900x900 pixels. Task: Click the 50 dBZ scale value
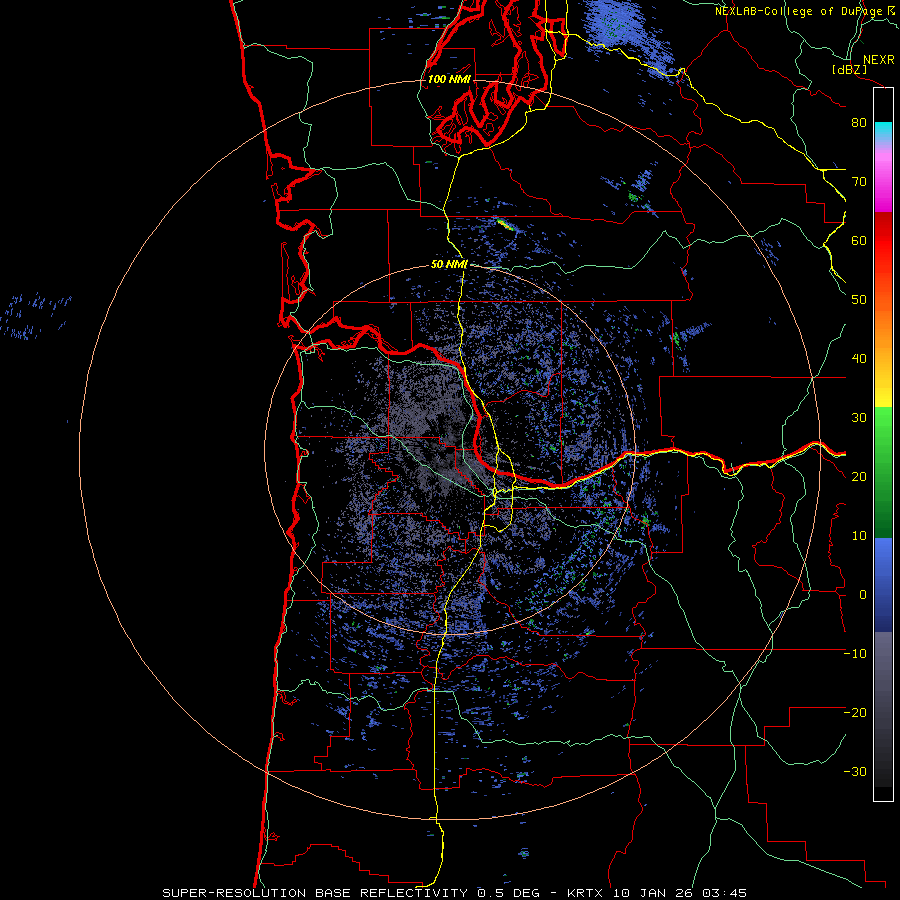click(859, 300)
